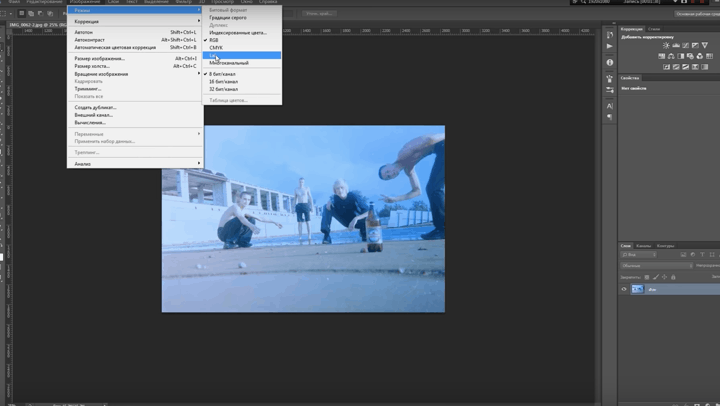720x406 pixels.
Task: Expand the Режим submenu entry
Action: pos(135,10)
